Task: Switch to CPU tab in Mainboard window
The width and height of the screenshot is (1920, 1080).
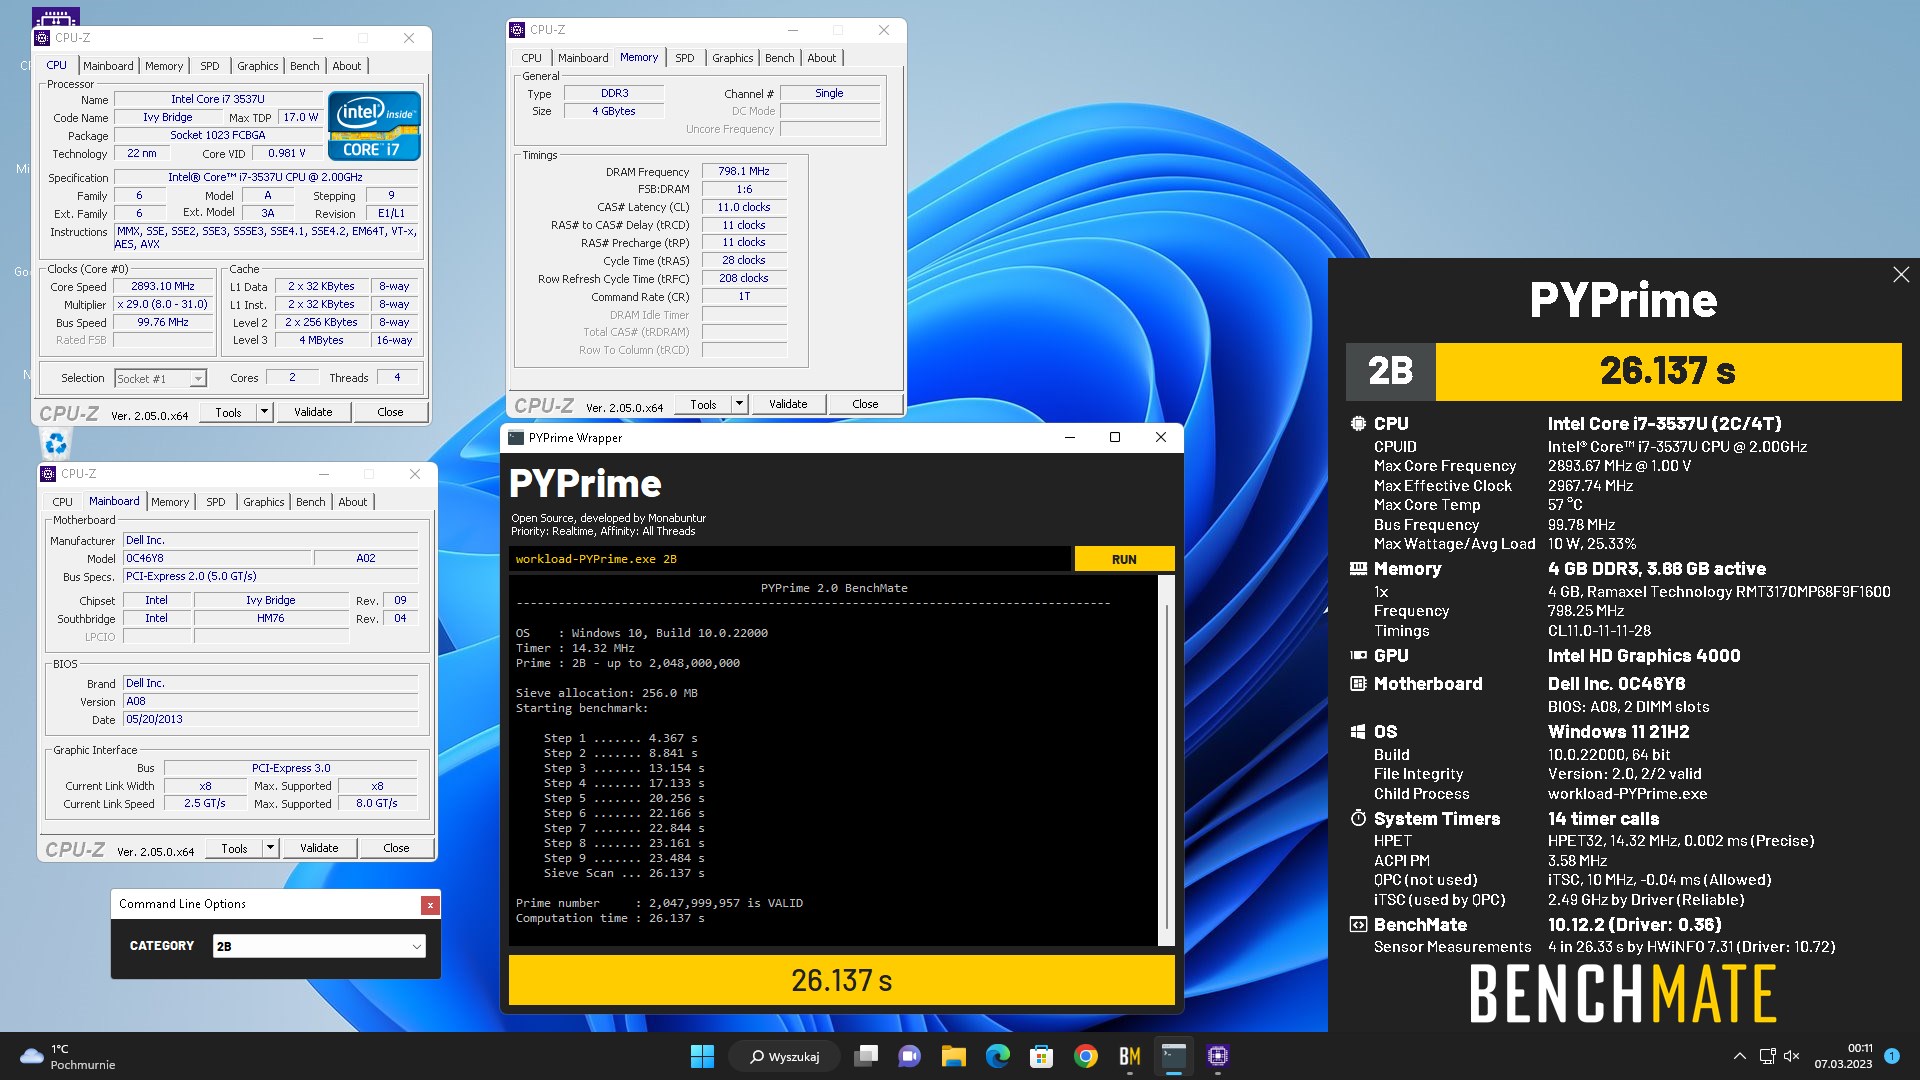Action: click(63, 502)
